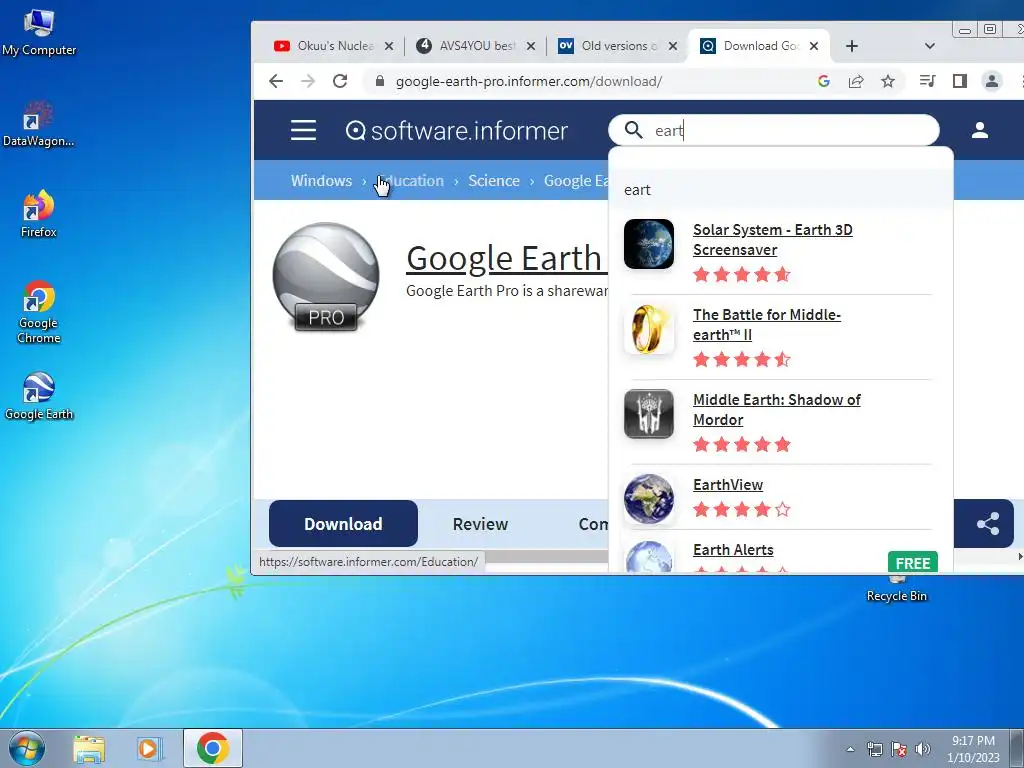Click the address bar URL
The height and width of the screenshot is (768, 1024).
pyautogui.click(x=529, y=82)
